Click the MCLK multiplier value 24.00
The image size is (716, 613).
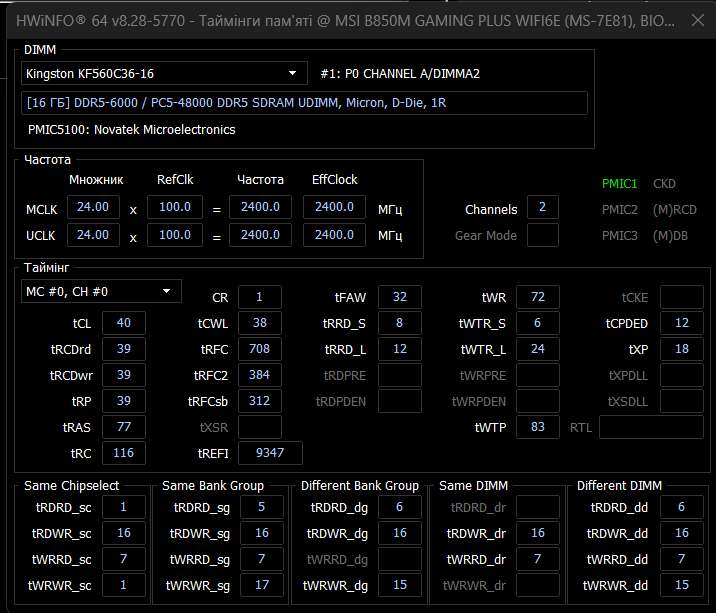tap(92, 207)
